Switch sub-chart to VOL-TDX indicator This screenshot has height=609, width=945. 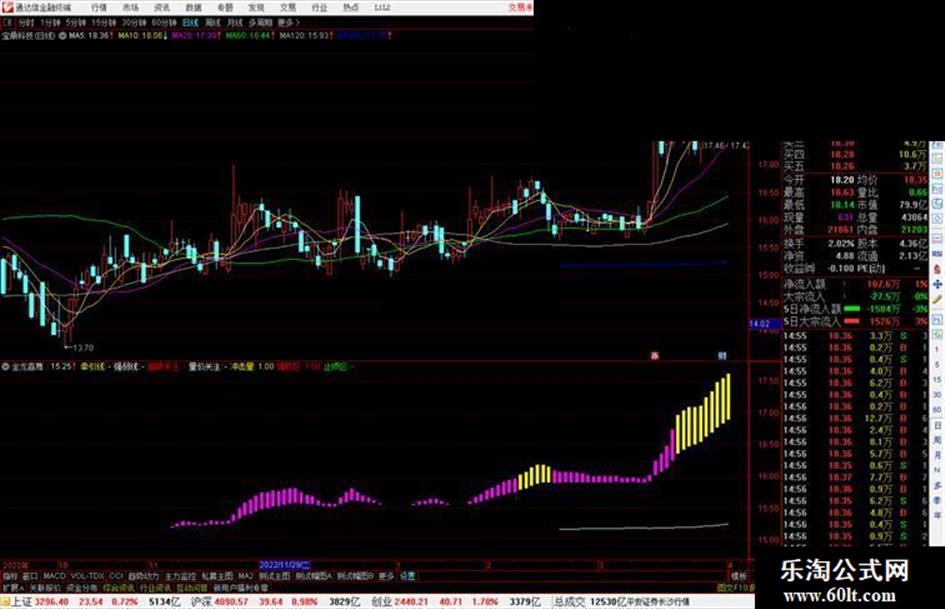(x=88, y=576)
